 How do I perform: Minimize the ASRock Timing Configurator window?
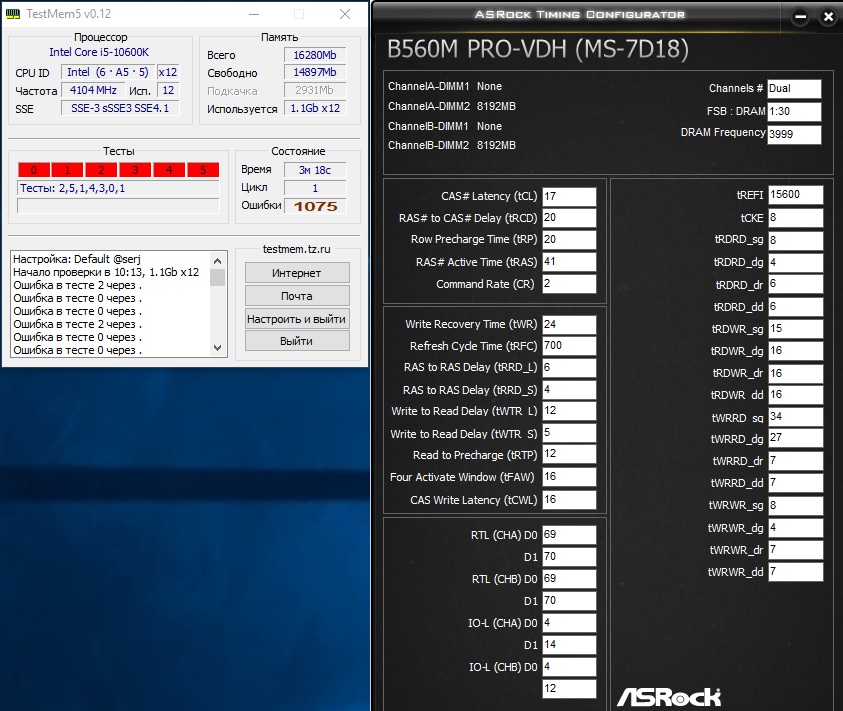pyautogui.click(x=800, y=17)
